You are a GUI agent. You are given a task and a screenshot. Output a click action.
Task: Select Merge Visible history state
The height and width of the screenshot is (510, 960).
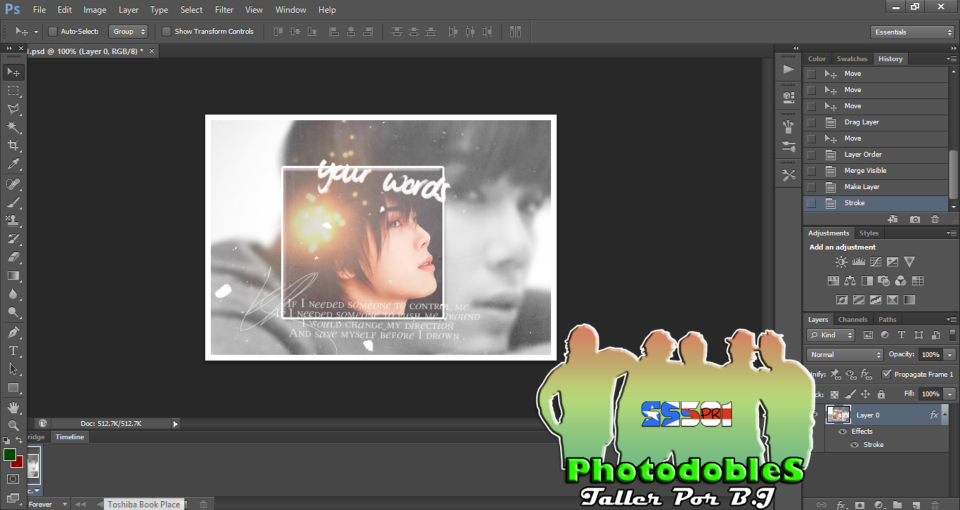876,171
